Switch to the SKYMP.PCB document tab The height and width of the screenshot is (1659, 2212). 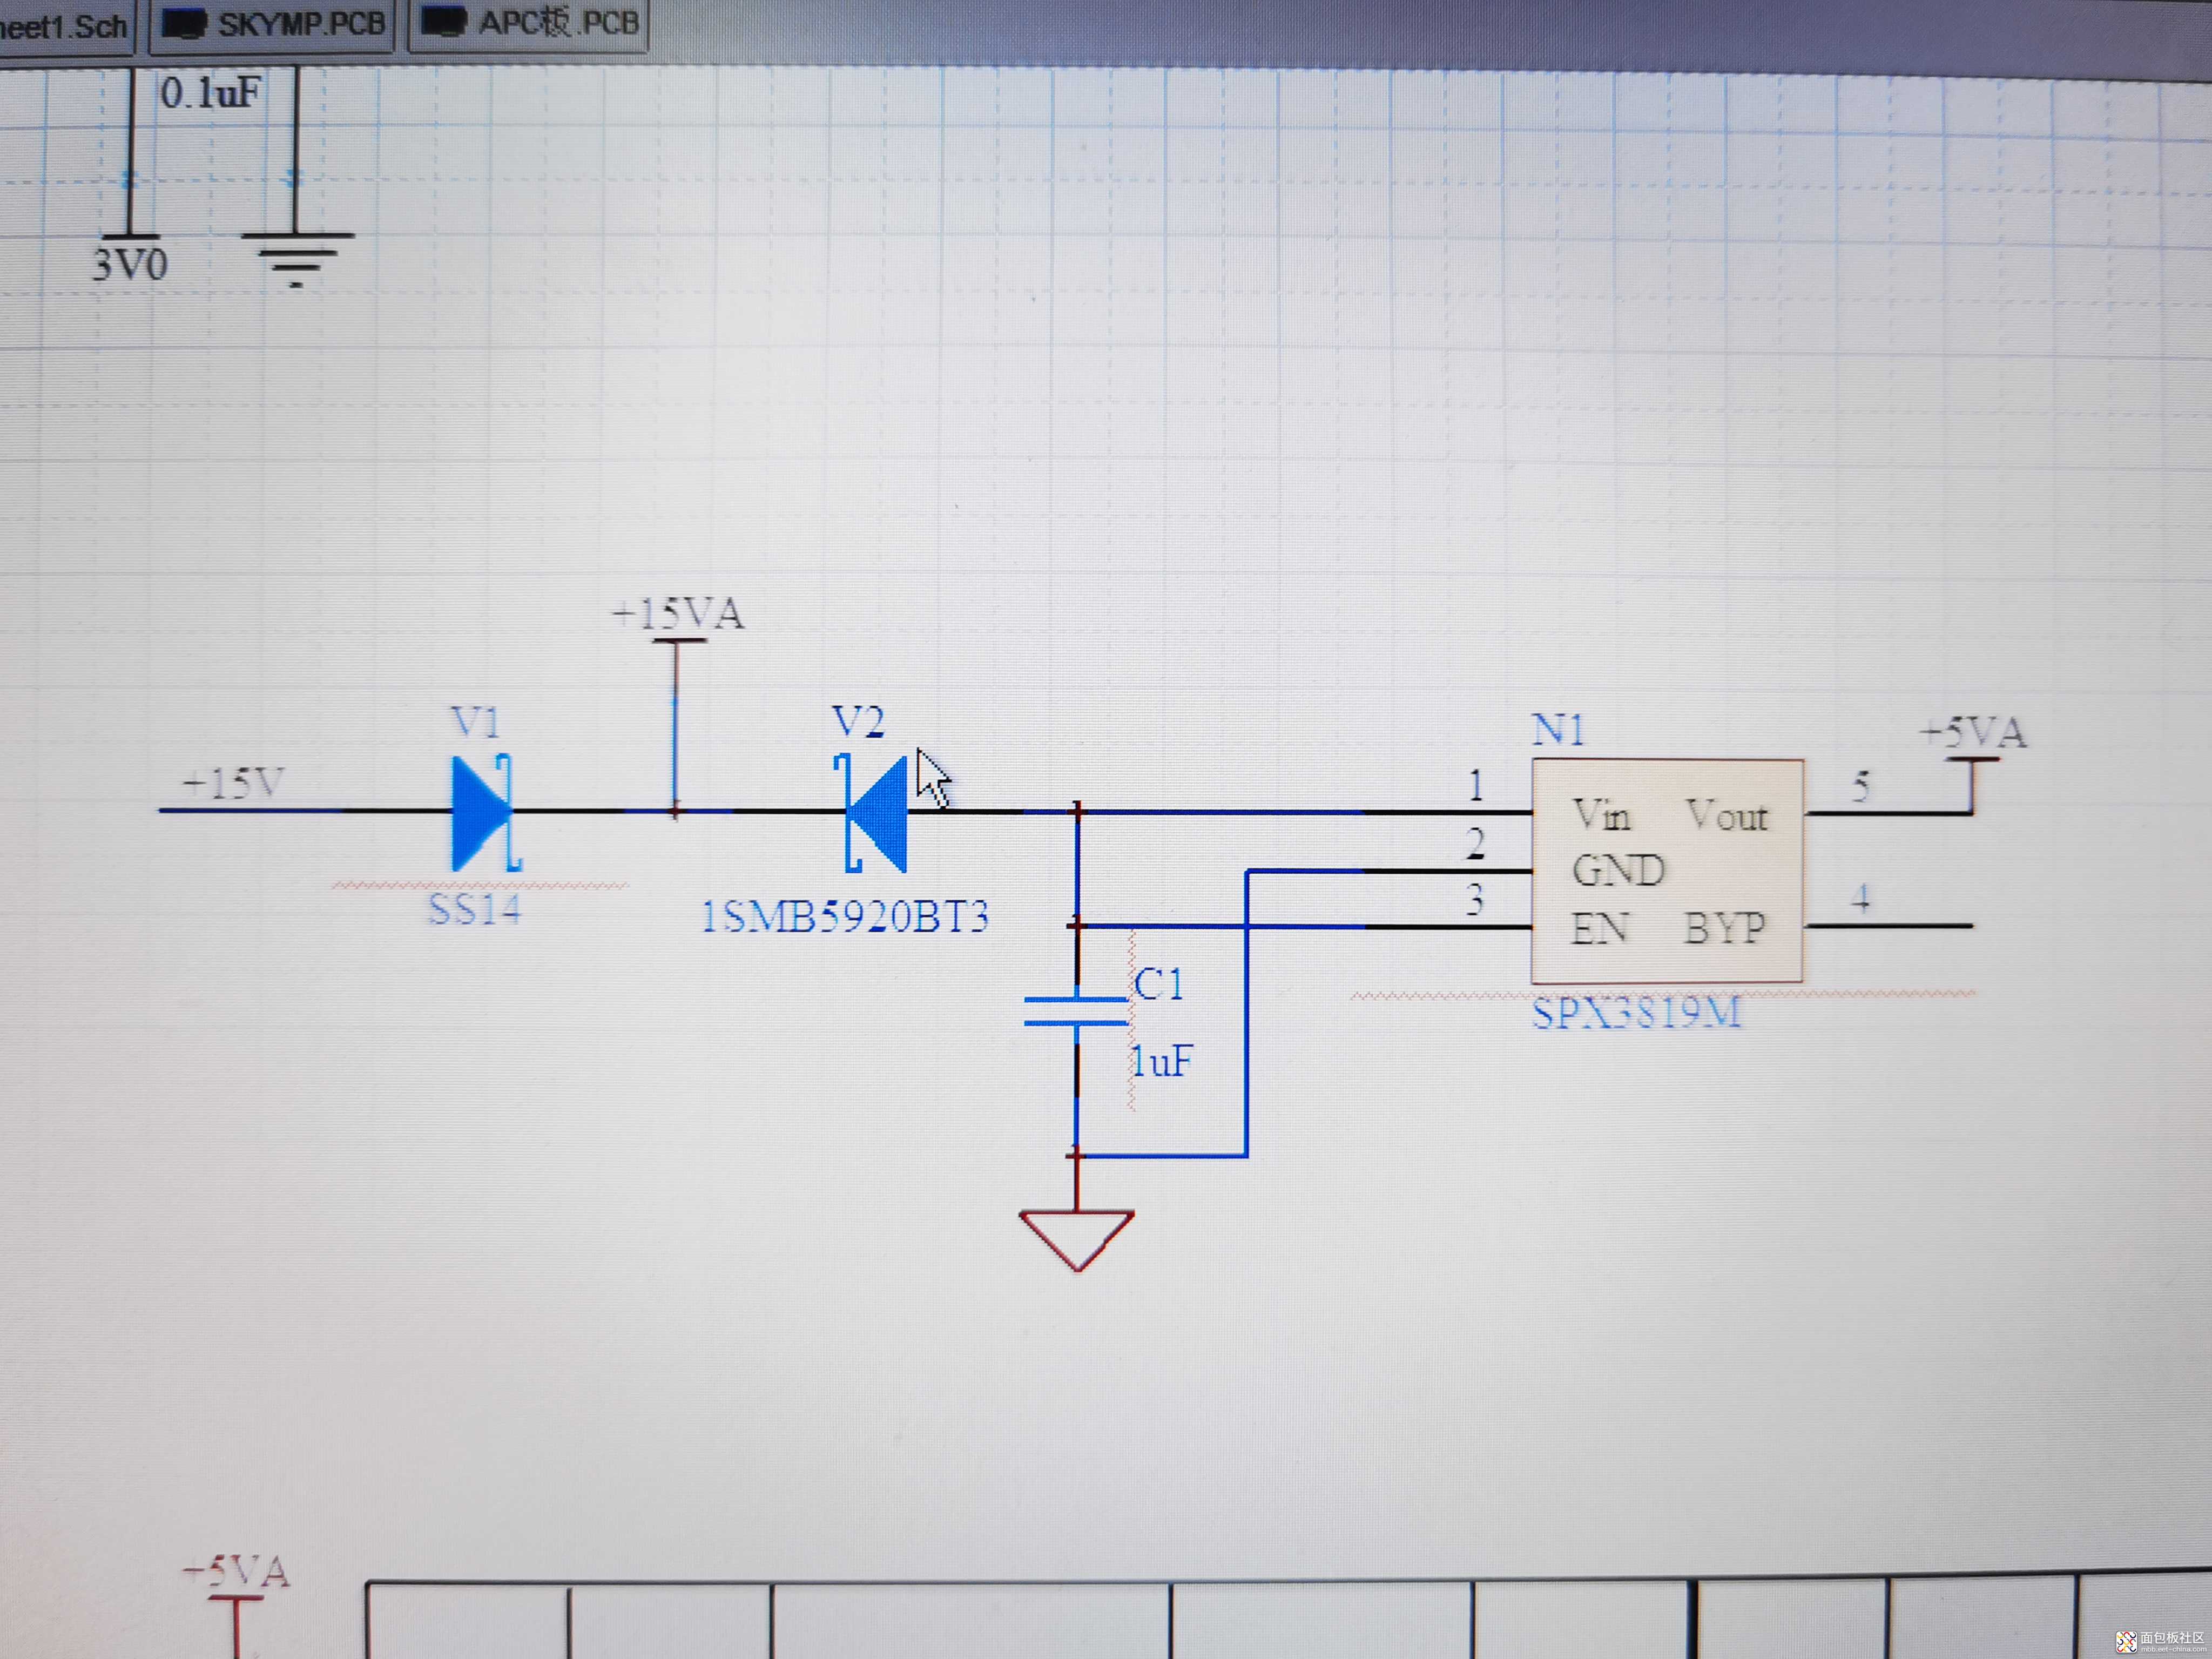(x=273, y=24)
